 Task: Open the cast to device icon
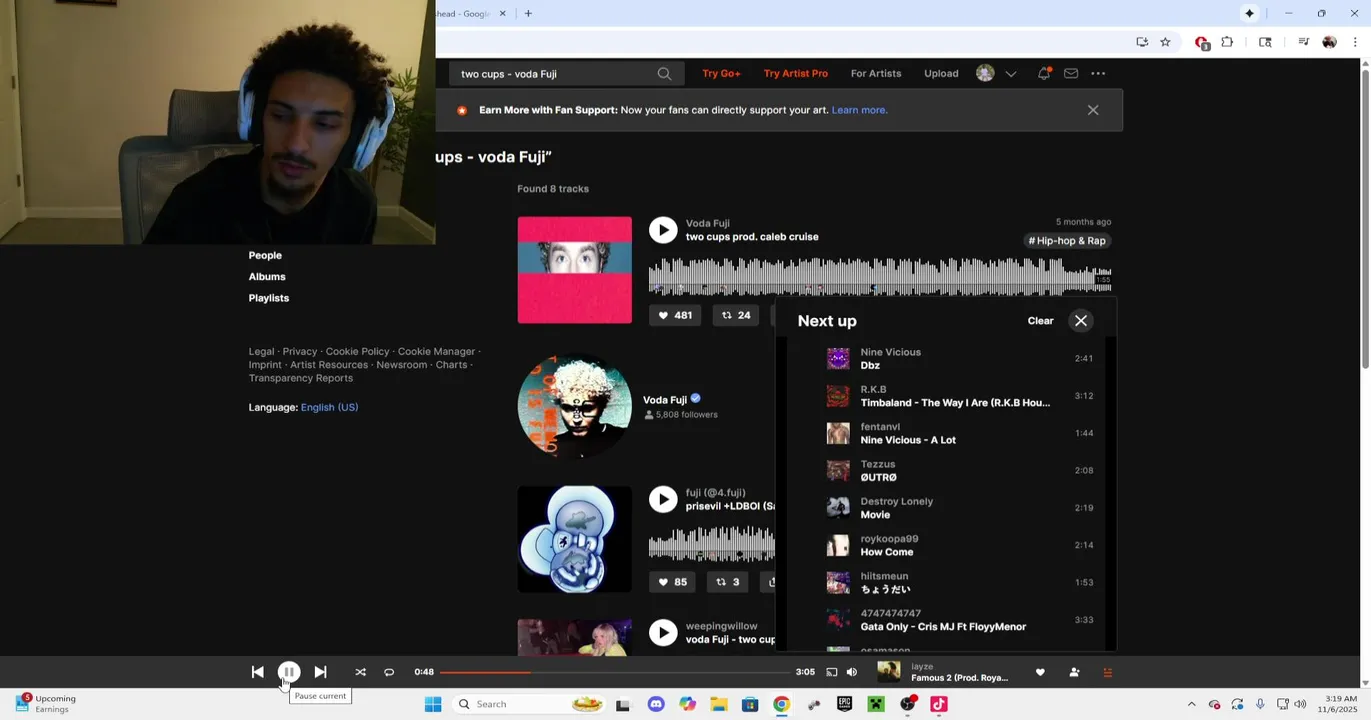(x=831, y=672)
